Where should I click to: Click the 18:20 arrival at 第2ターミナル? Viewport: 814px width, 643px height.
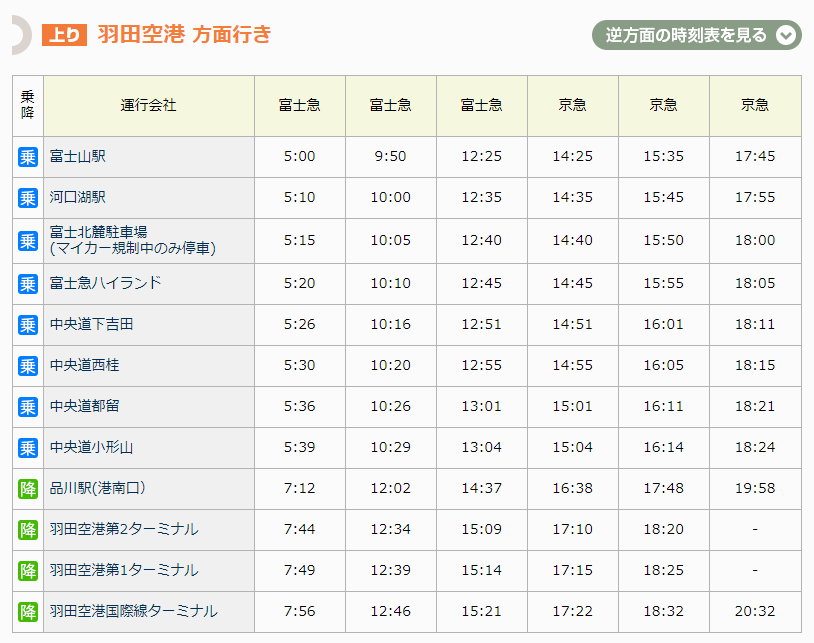[664, 529]
